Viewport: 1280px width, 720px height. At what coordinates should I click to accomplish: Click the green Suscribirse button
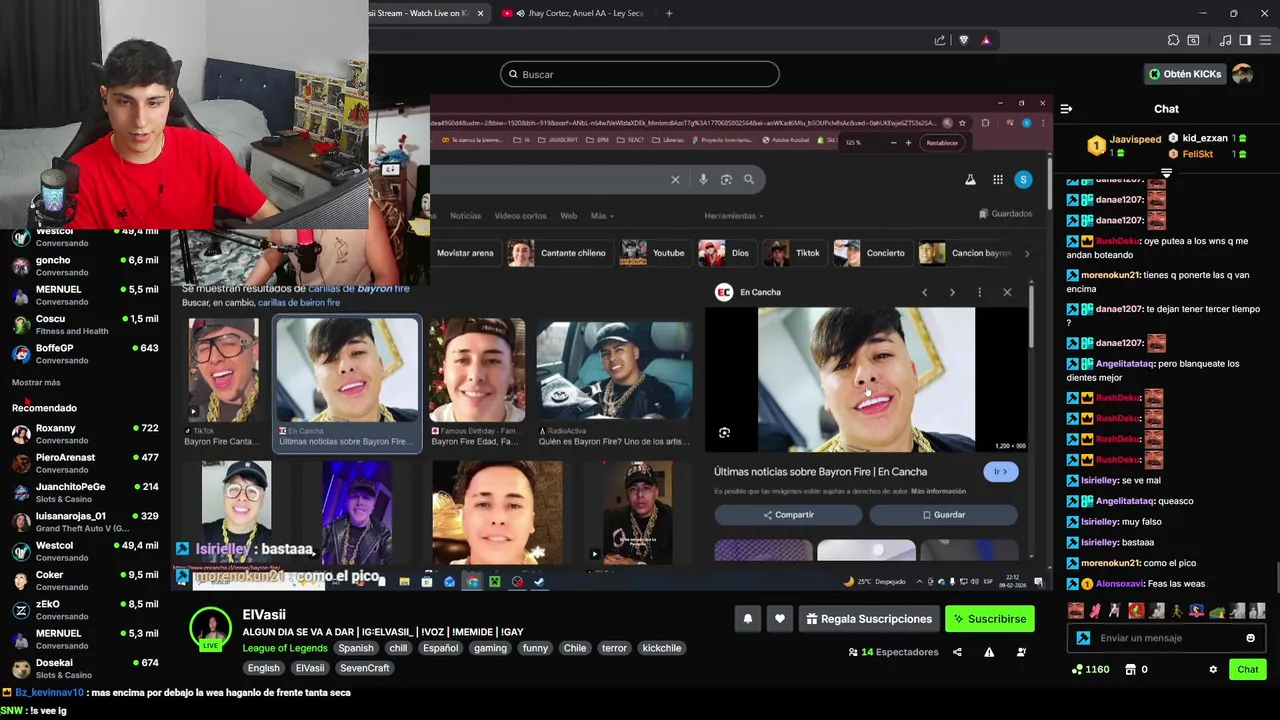tap(989, 619)
